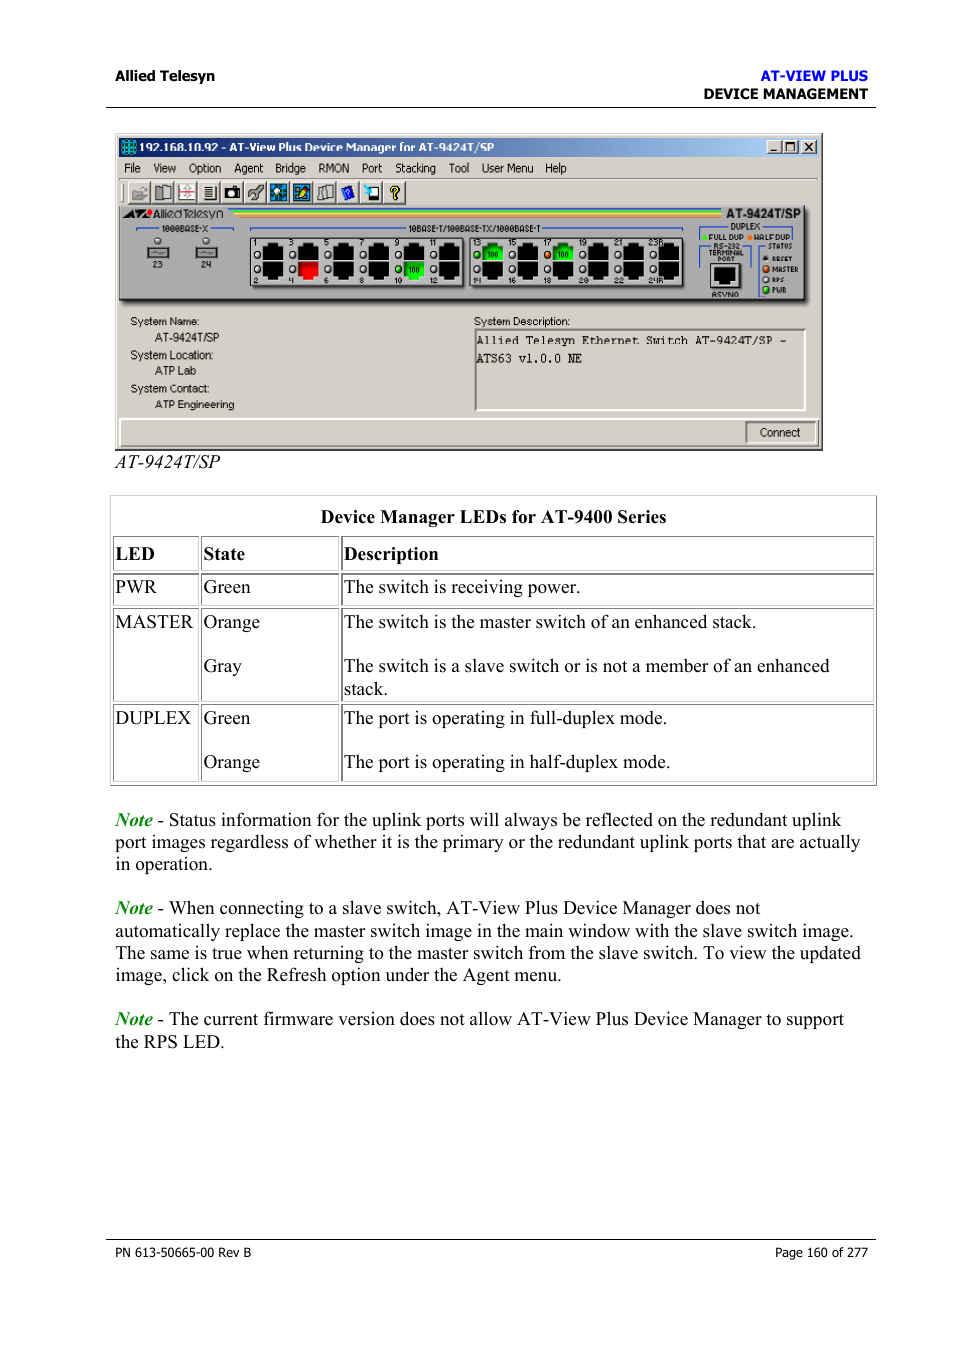Click the blue book toolbar icon

[x=348, y=193]
